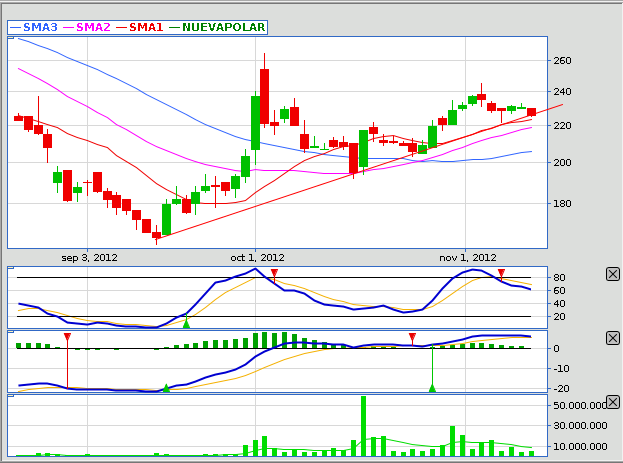The height and width of the screenshot is (463, 623).
Task: Click the 240 price axis label
Action: (562, 91)
